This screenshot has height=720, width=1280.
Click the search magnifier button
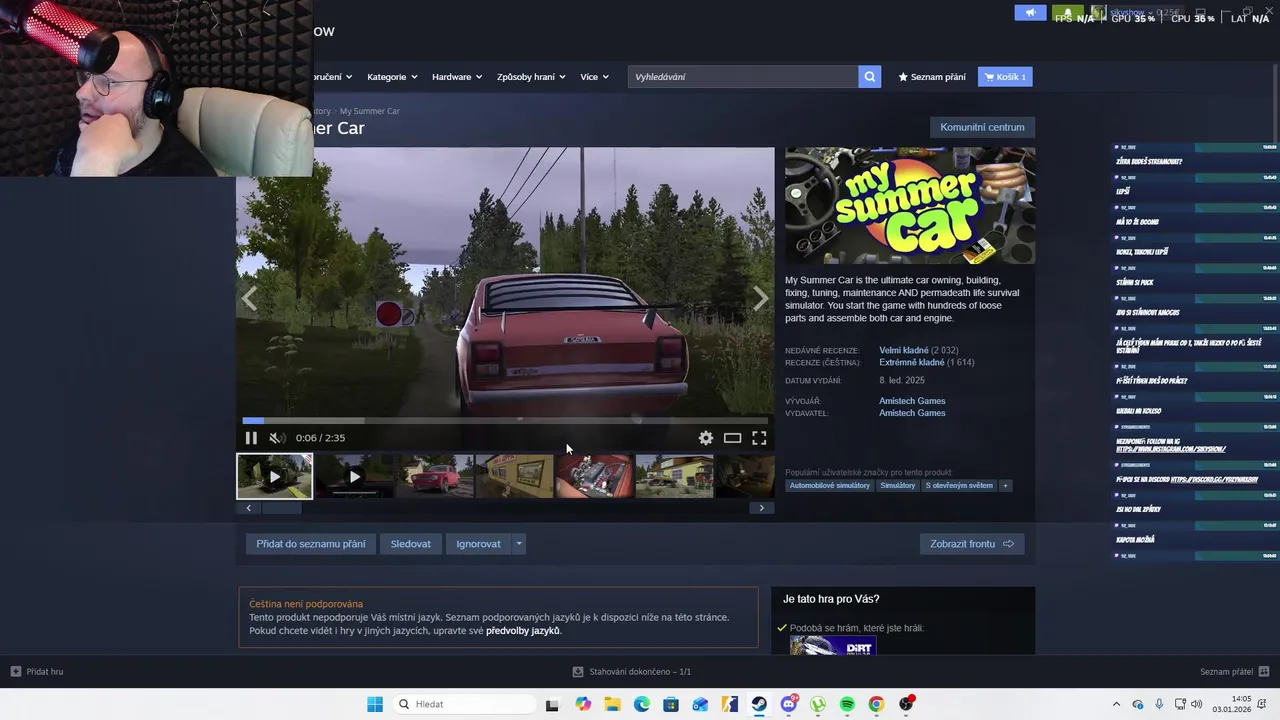[870, 77]
